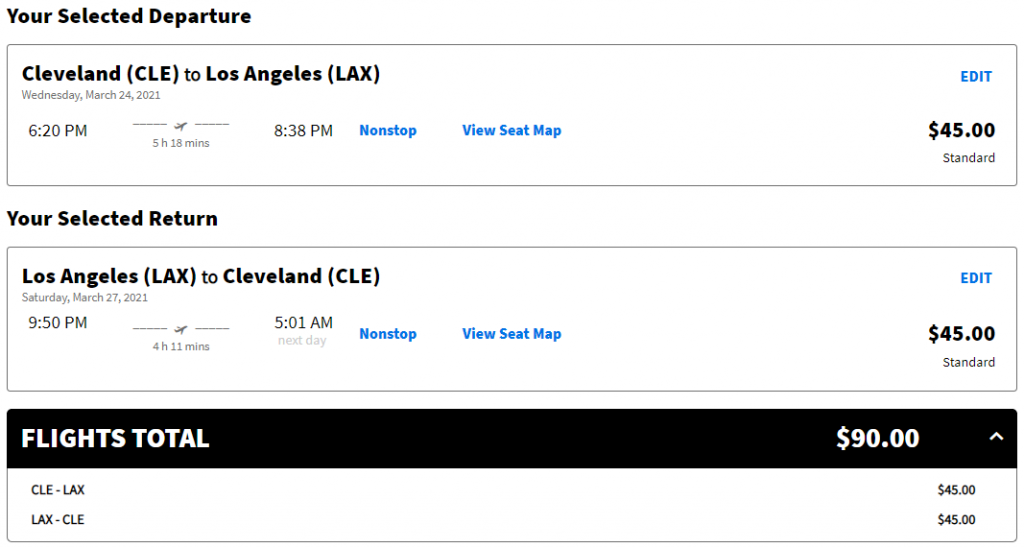Click the Wednesday, March 24, 2021 date
The width and height of the screenshot is (1024, 548).
(x=91, y=95)
